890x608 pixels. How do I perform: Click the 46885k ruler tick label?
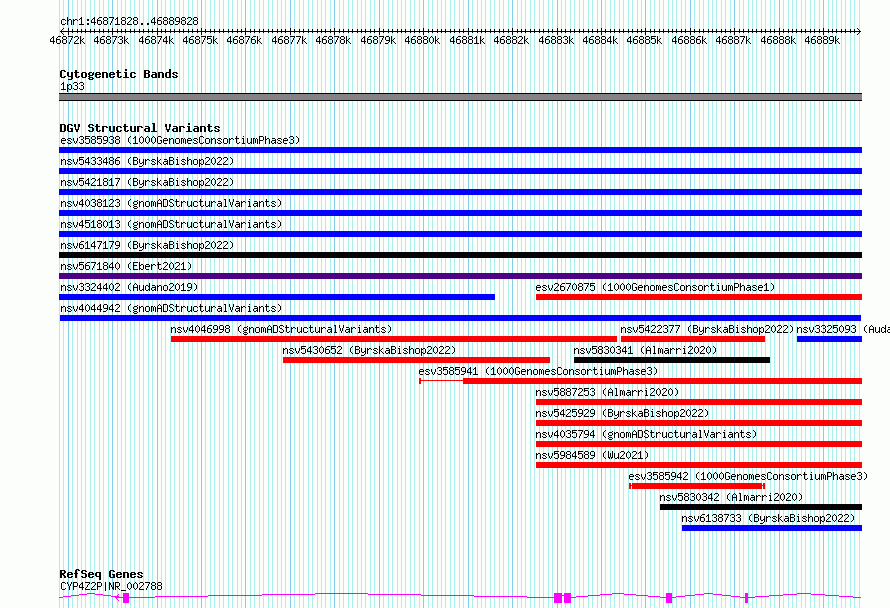click(644, 40)
